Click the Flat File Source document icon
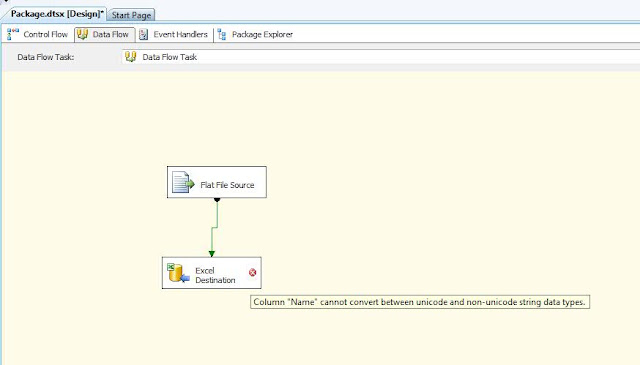This screenshot has height=365, width=640. point(183,182)
